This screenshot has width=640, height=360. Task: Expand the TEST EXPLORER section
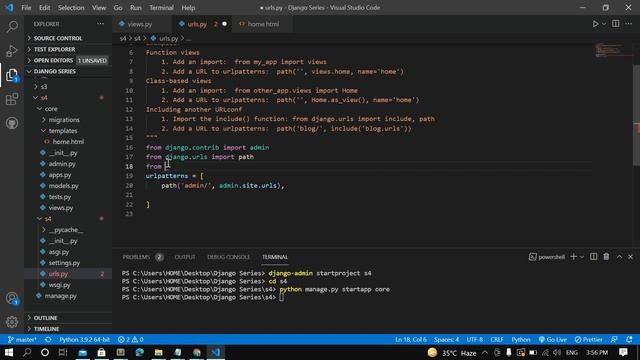[68, 49]
